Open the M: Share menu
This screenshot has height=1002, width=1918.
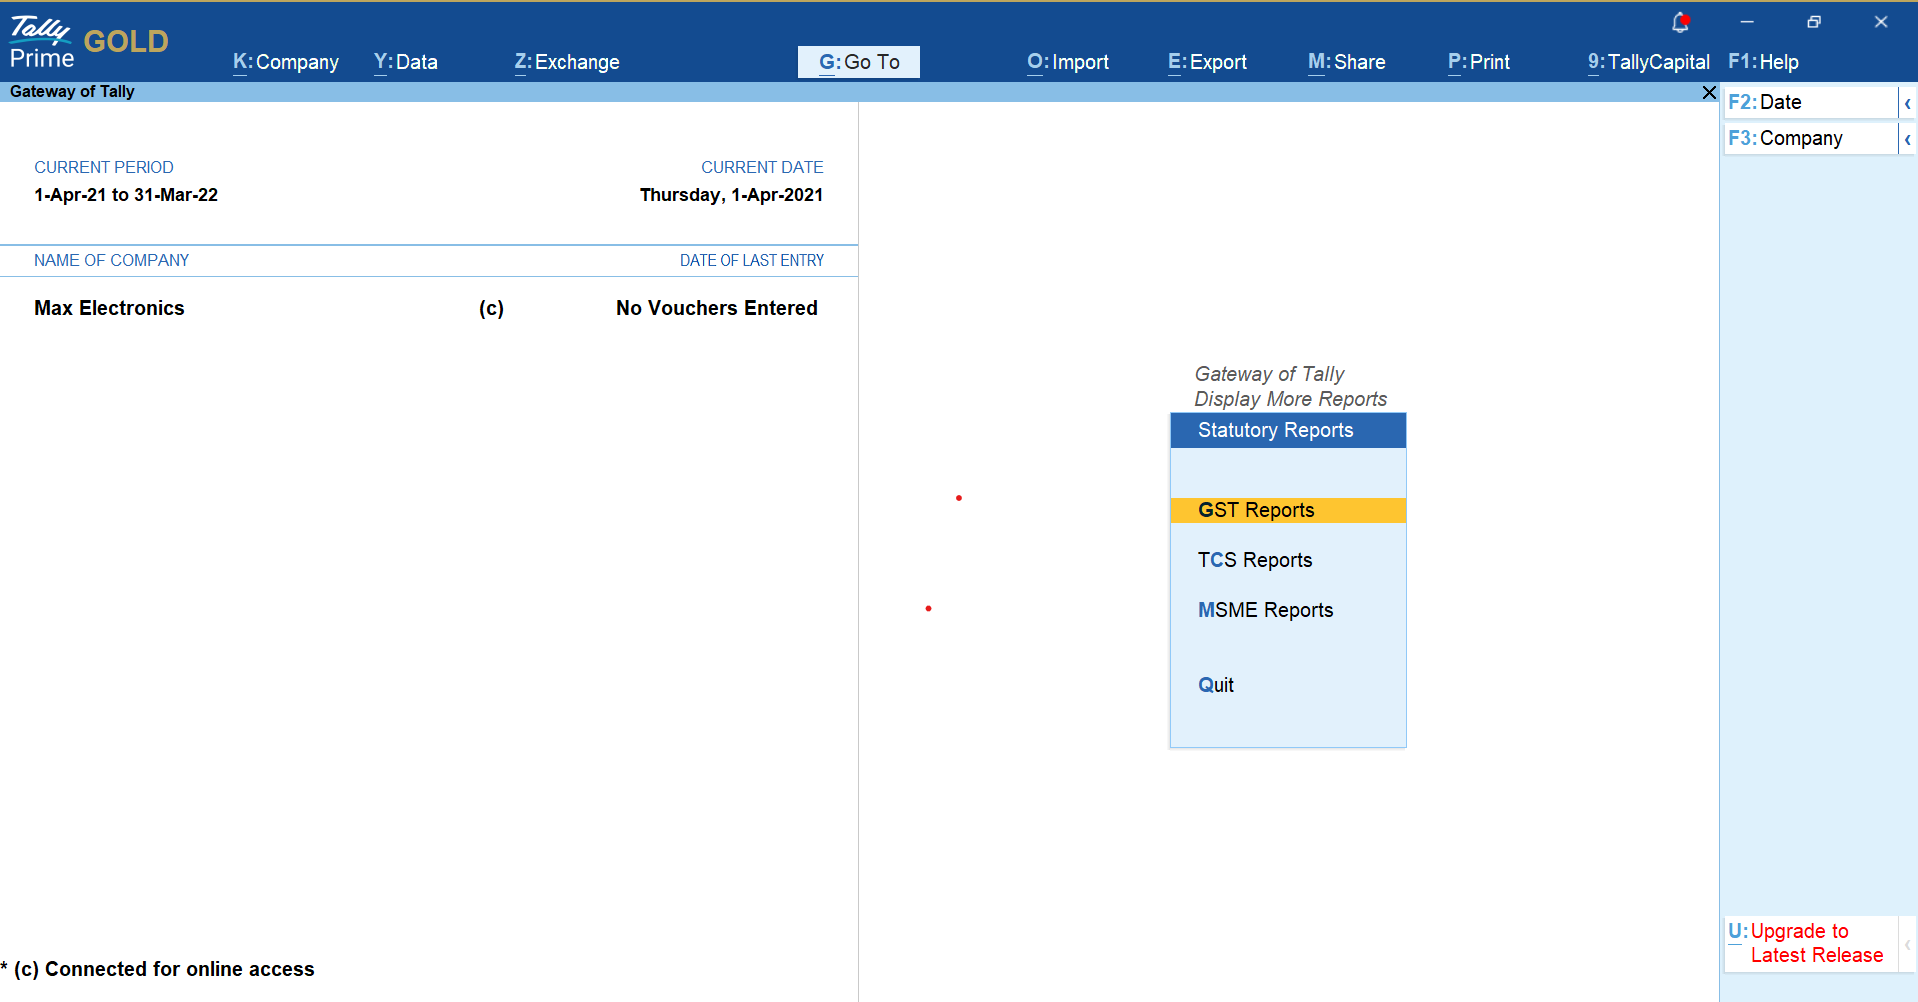point(1346,62)
